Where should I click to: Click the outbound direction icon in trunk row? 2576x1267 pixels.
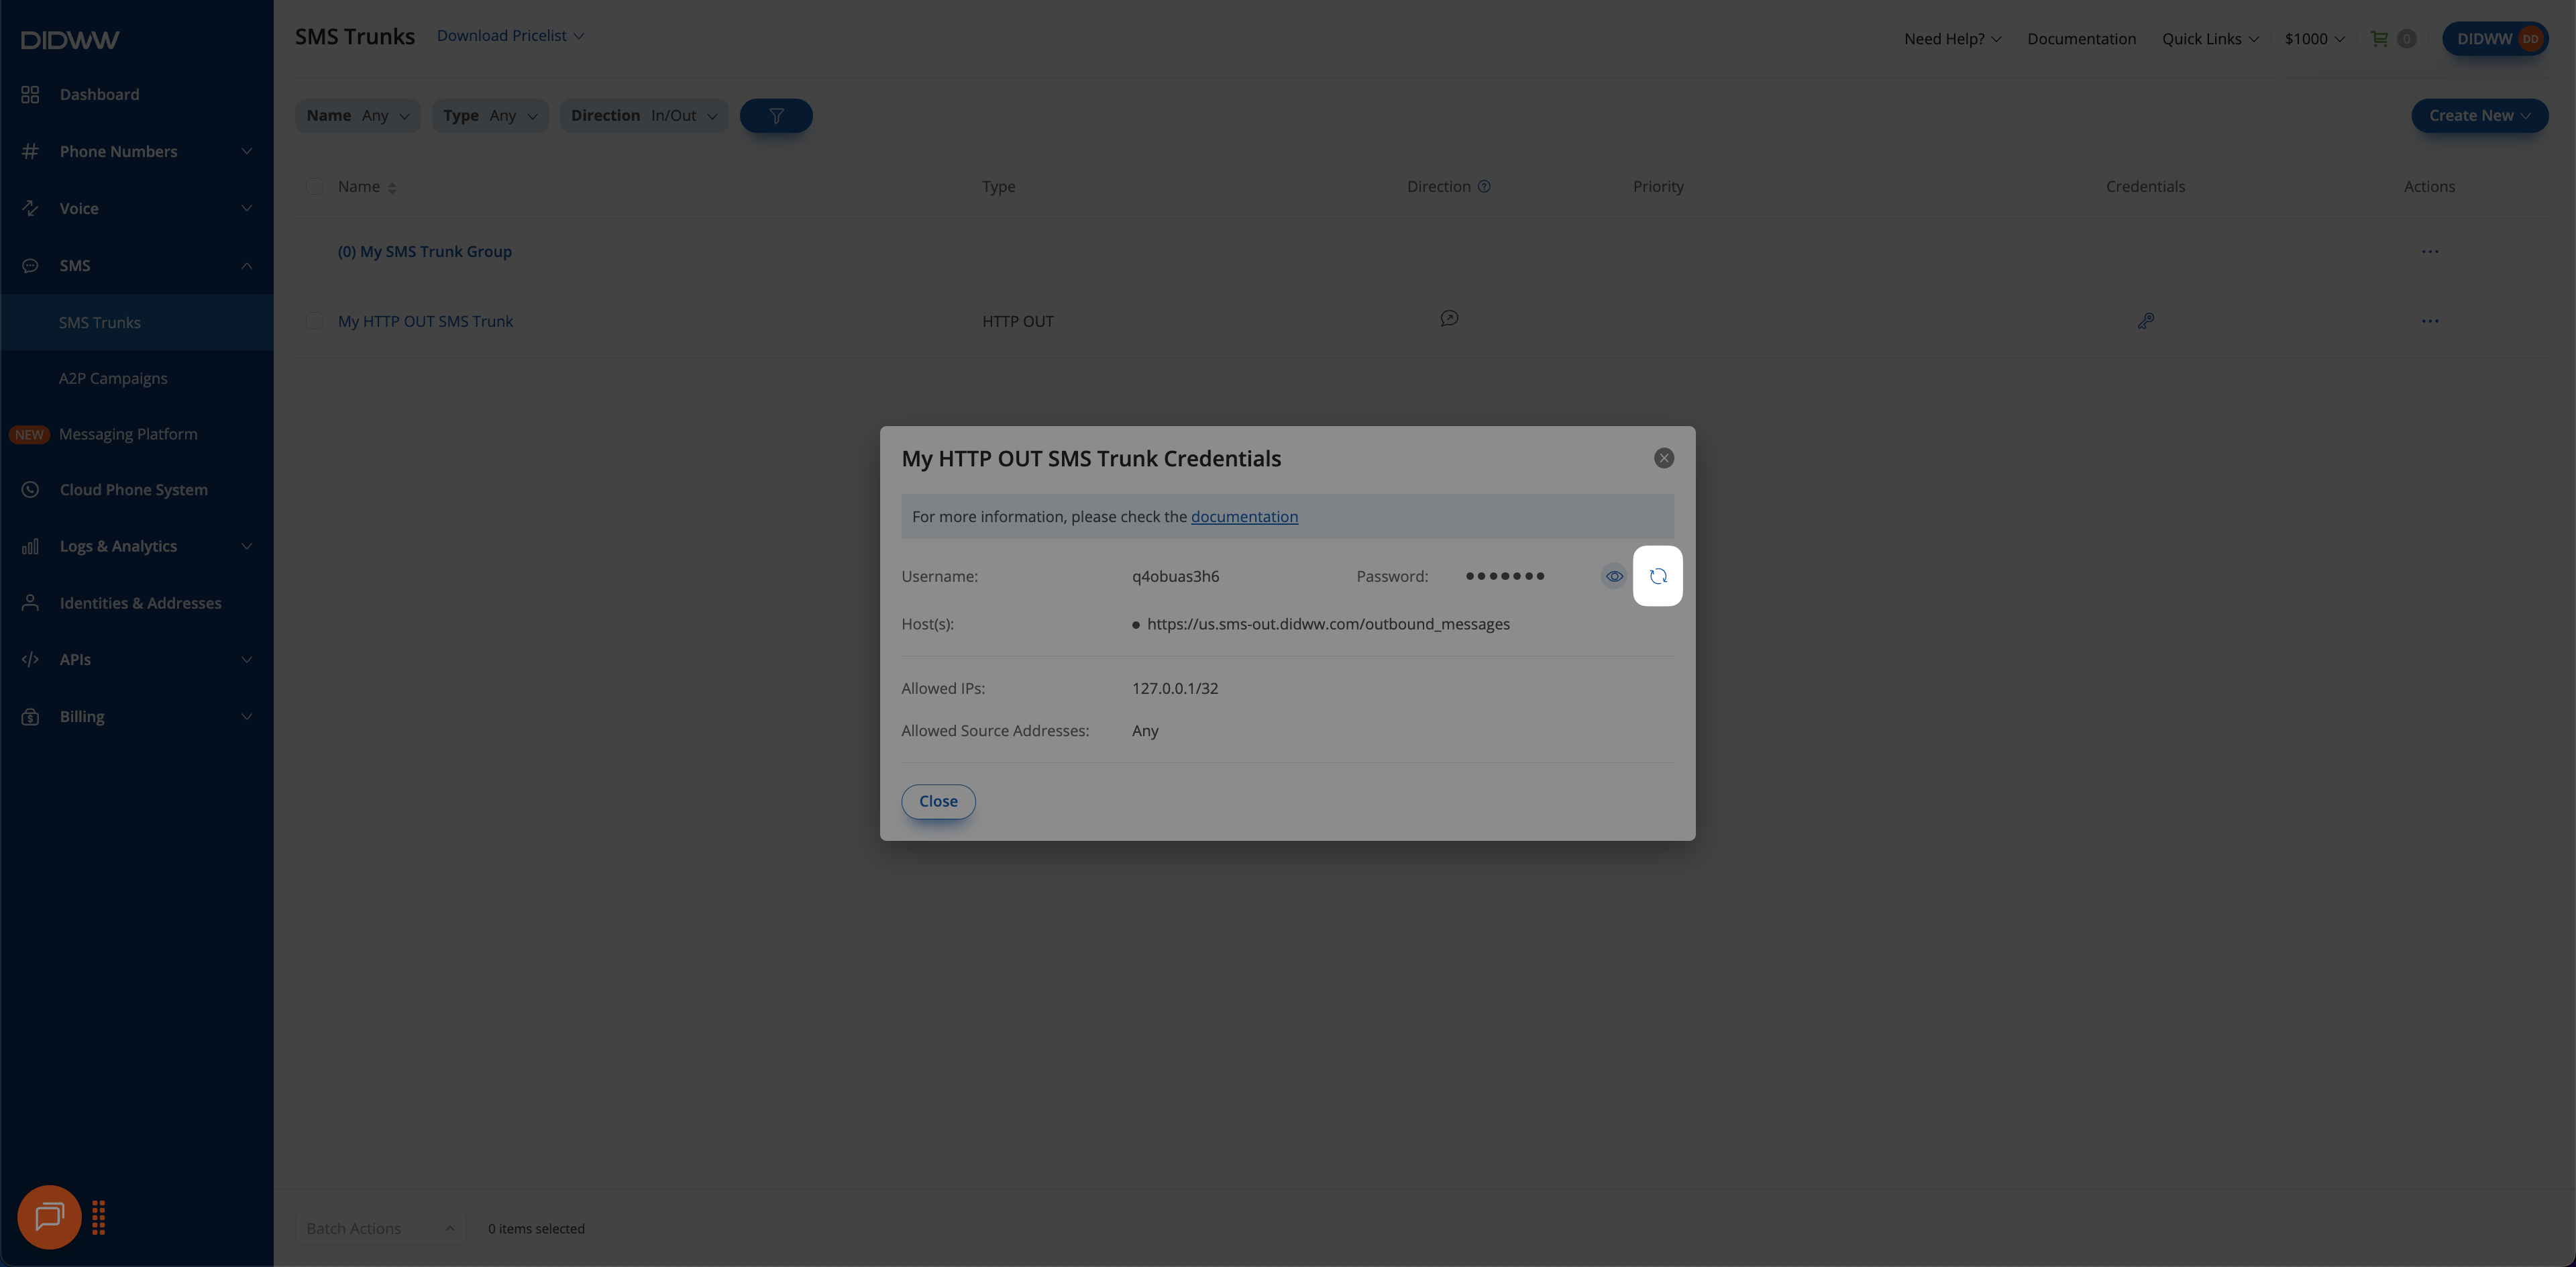coord(1448,319)
